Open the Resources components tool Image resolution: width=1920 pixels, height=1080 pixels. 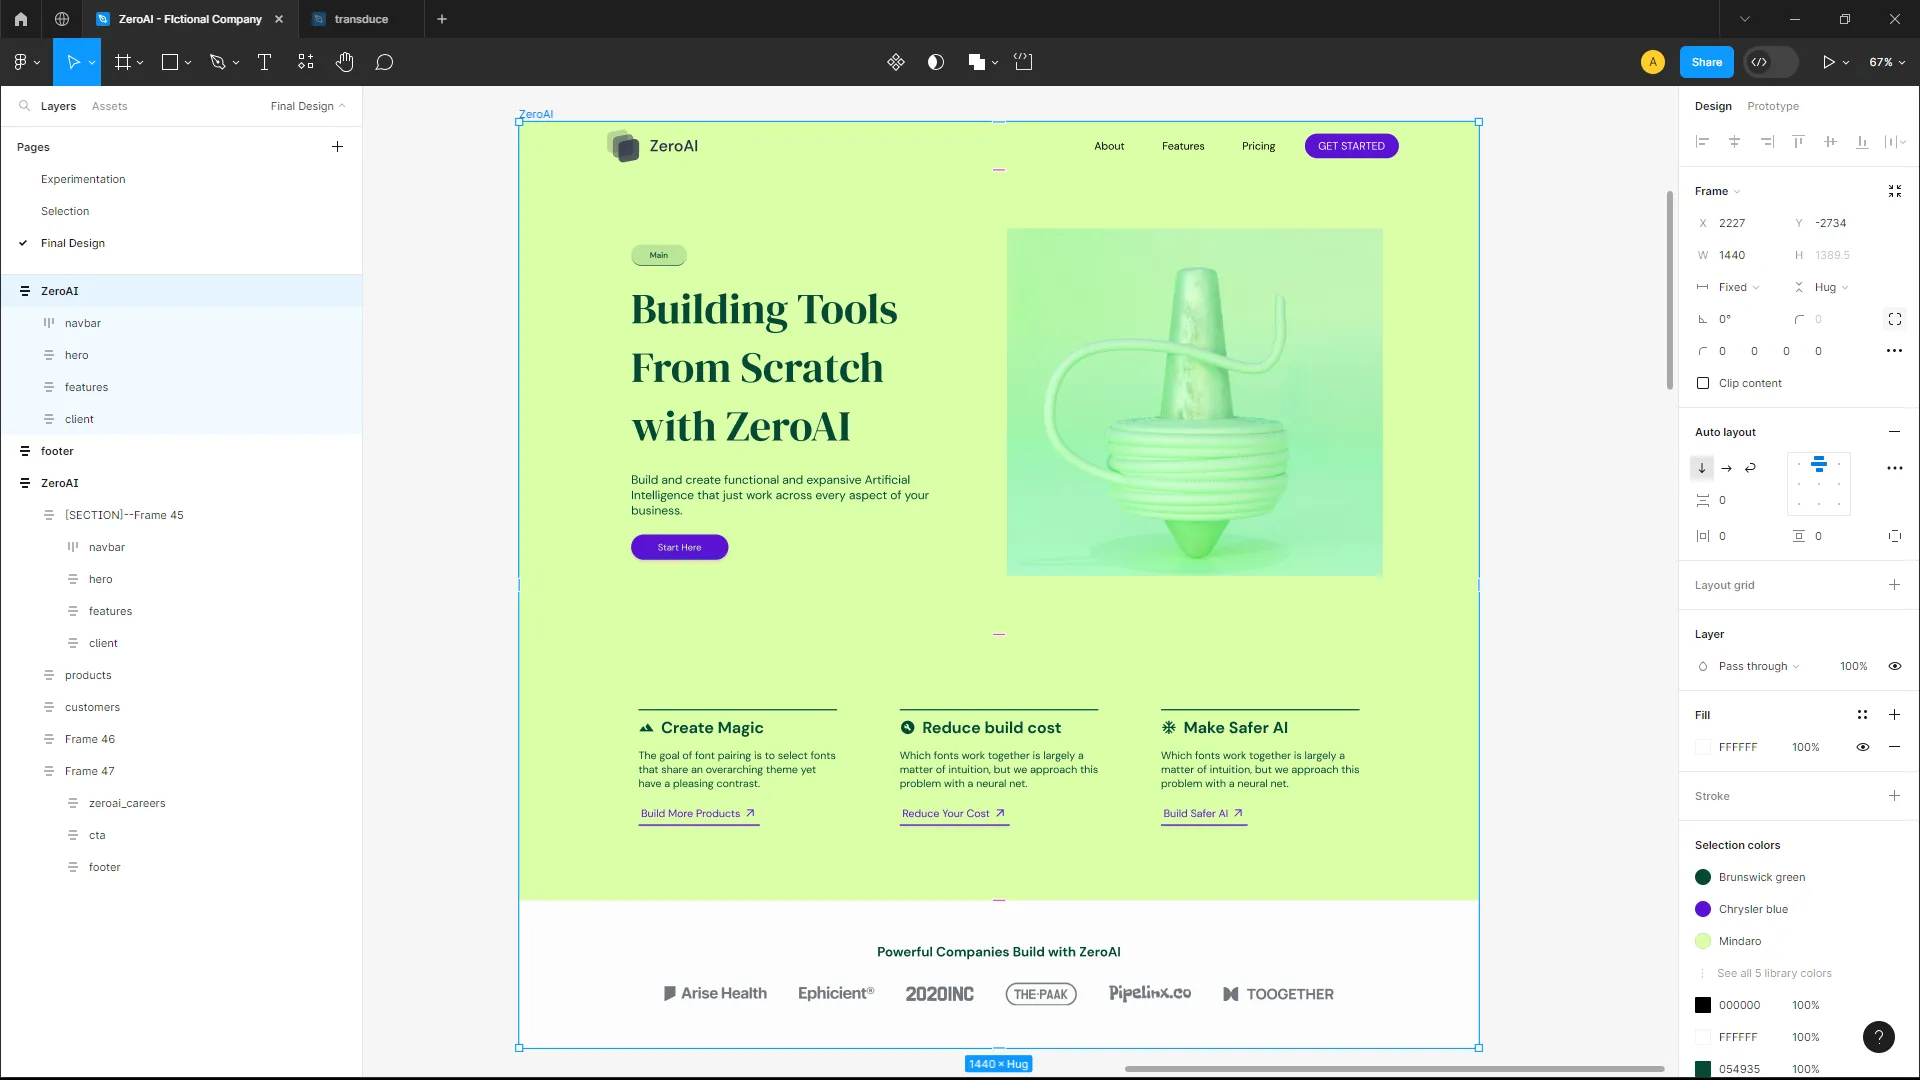click(x=305, y=62)
